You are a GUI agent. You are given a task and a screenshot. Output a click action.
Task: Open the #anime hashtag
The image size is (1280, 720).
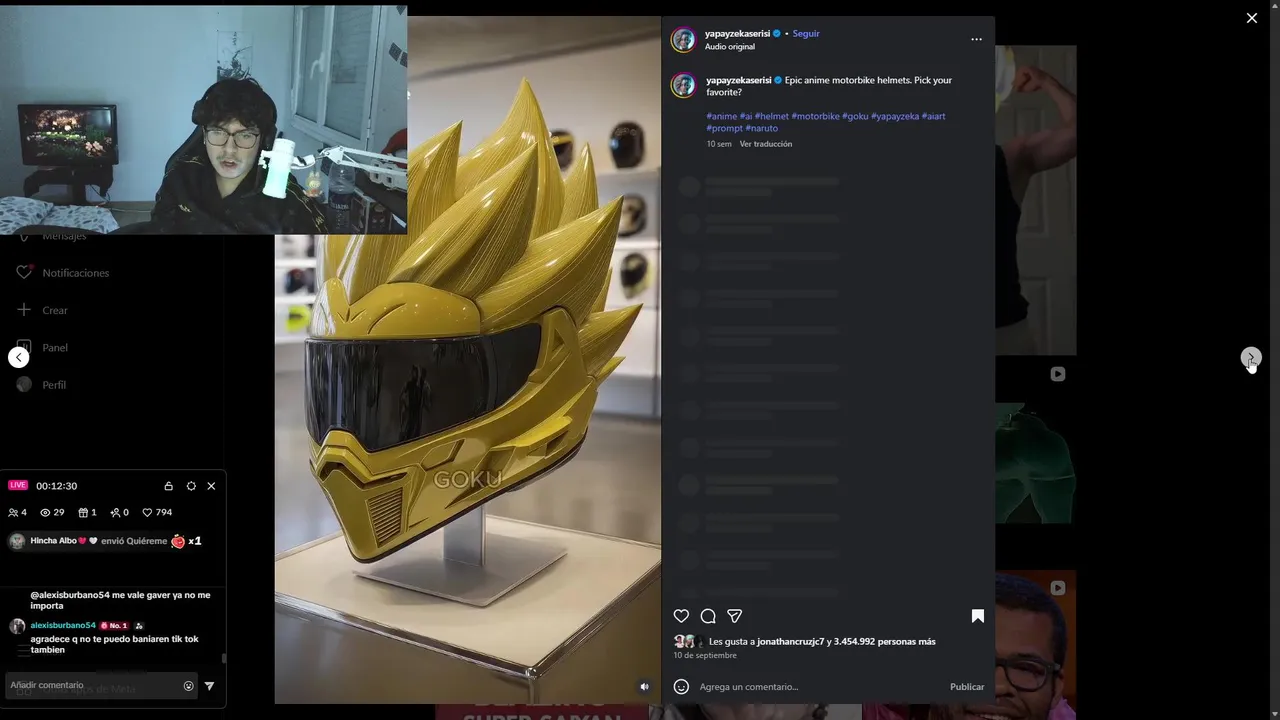click(x=721, y=116)
